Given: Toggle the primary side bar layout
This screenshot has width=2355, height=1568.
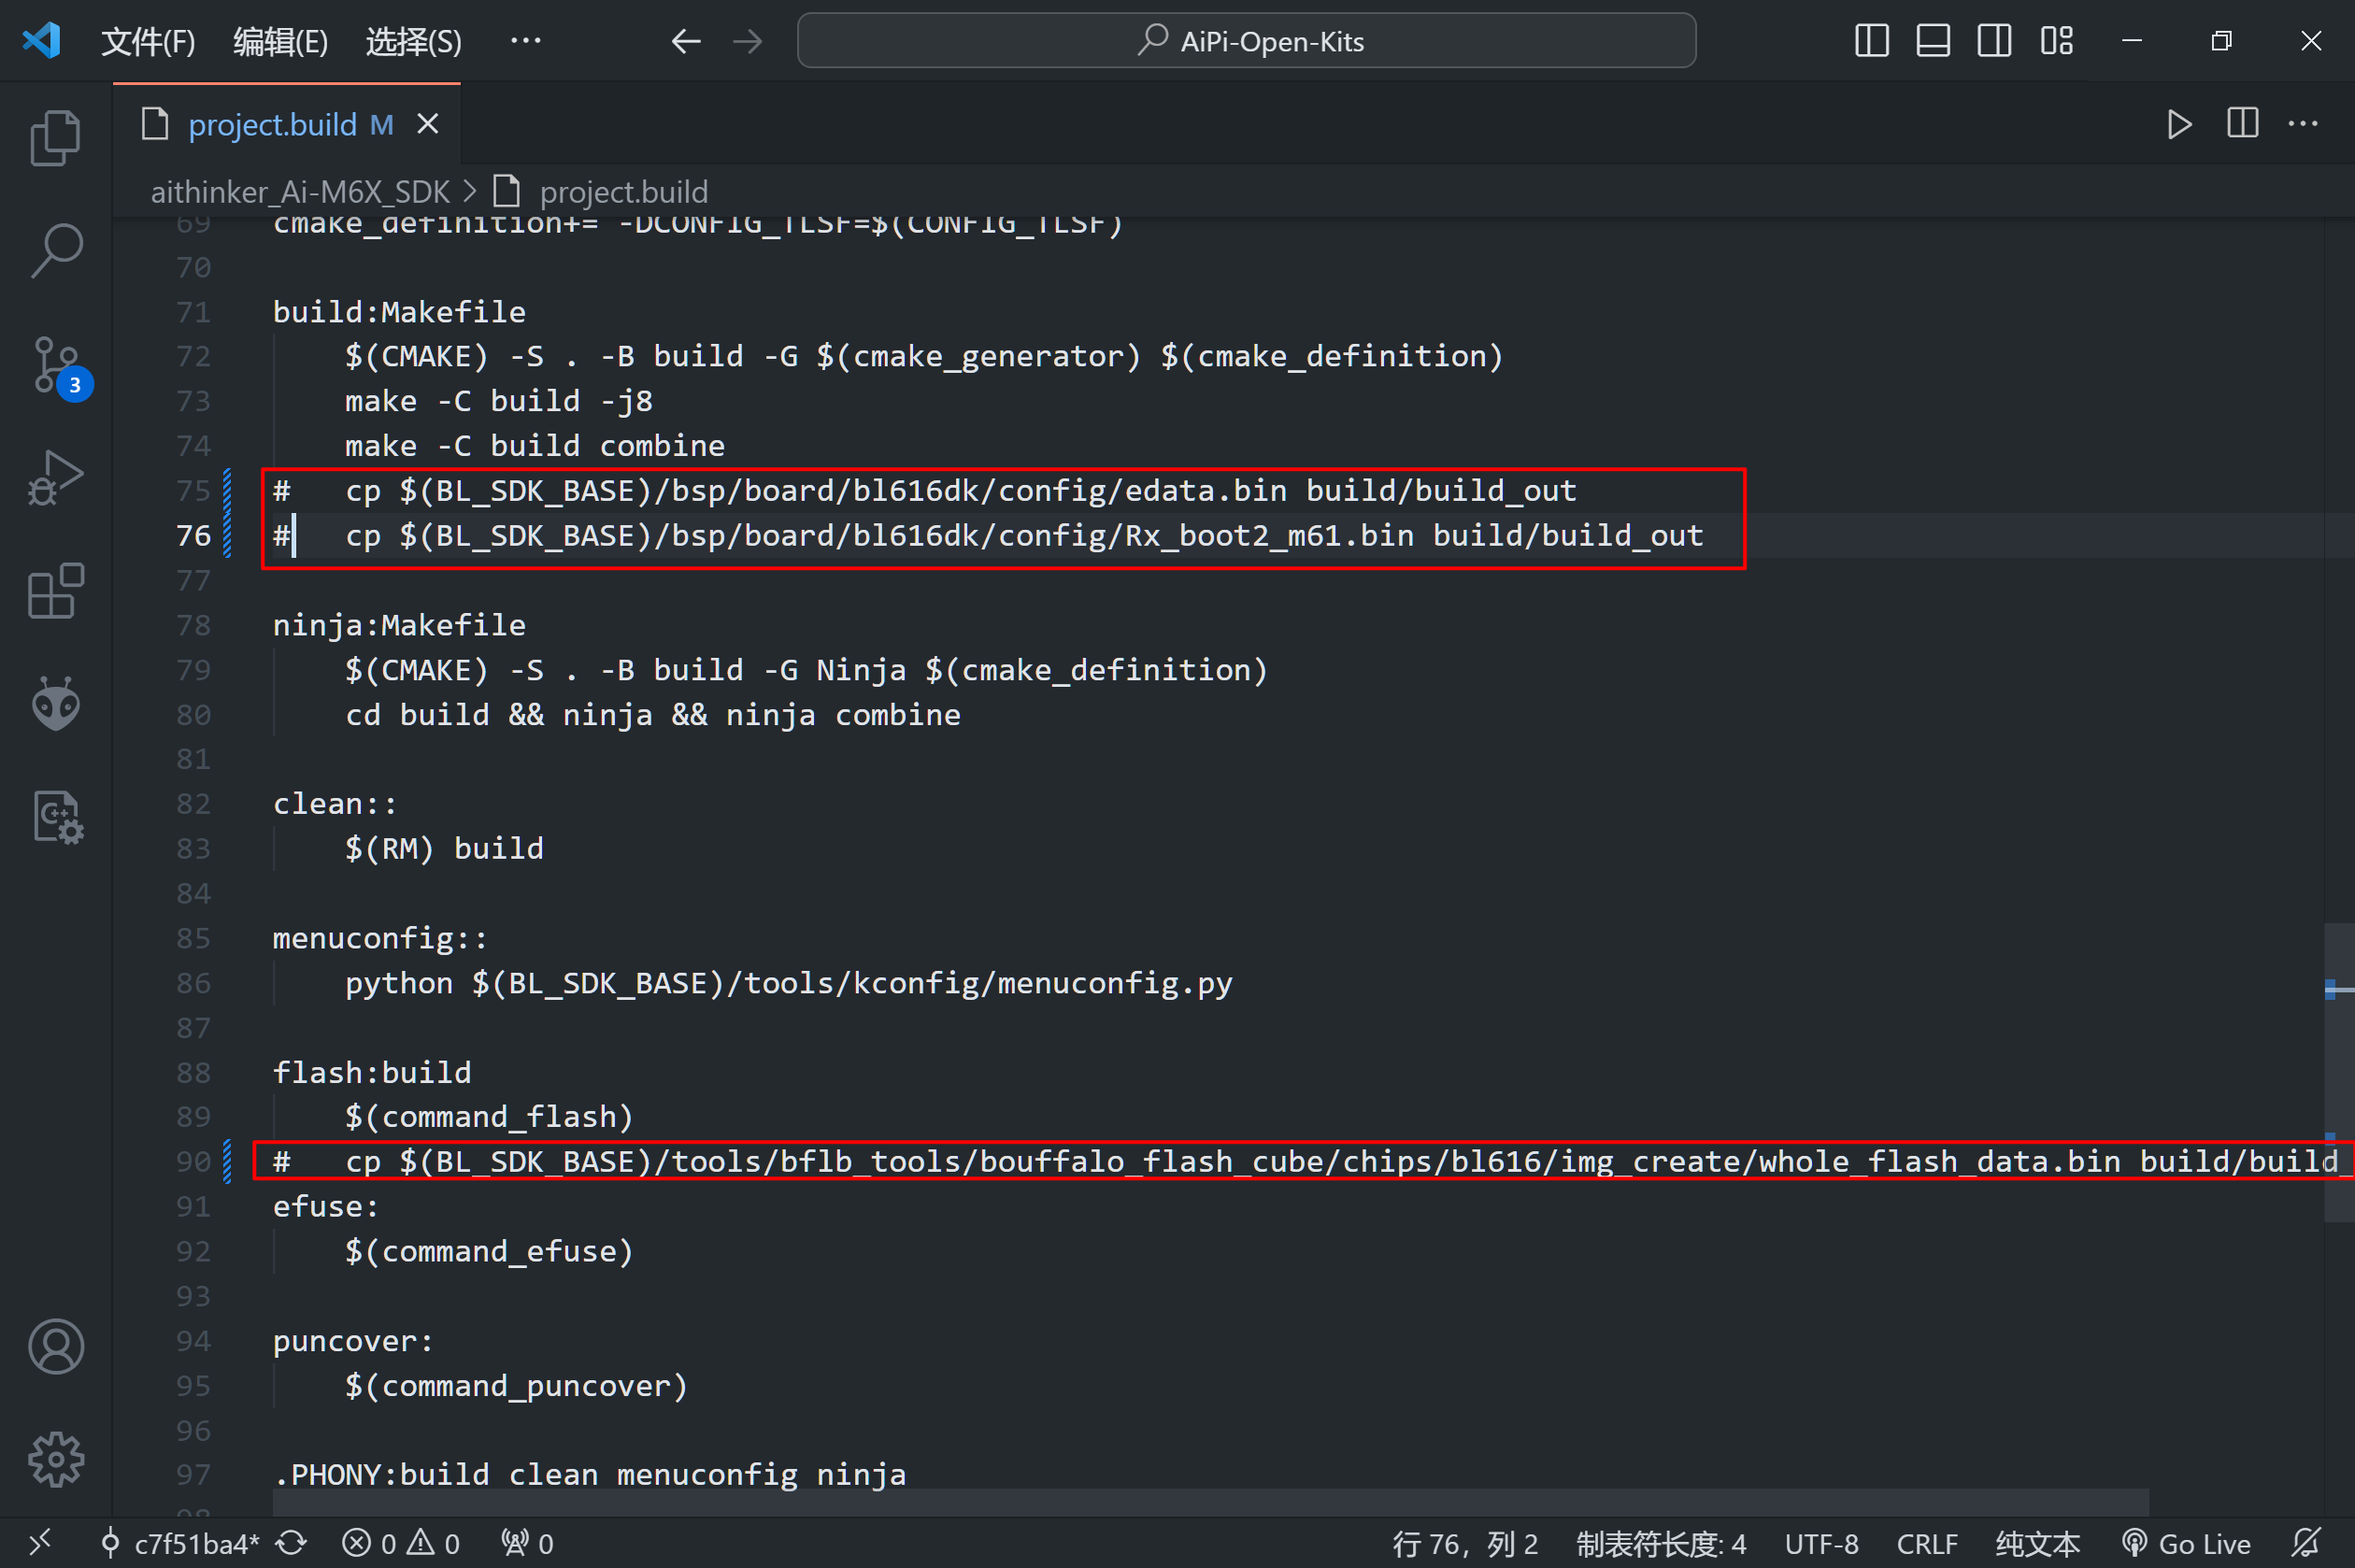Looking at the screenshot, I should pyautogui.click(x=1871, y=41).
